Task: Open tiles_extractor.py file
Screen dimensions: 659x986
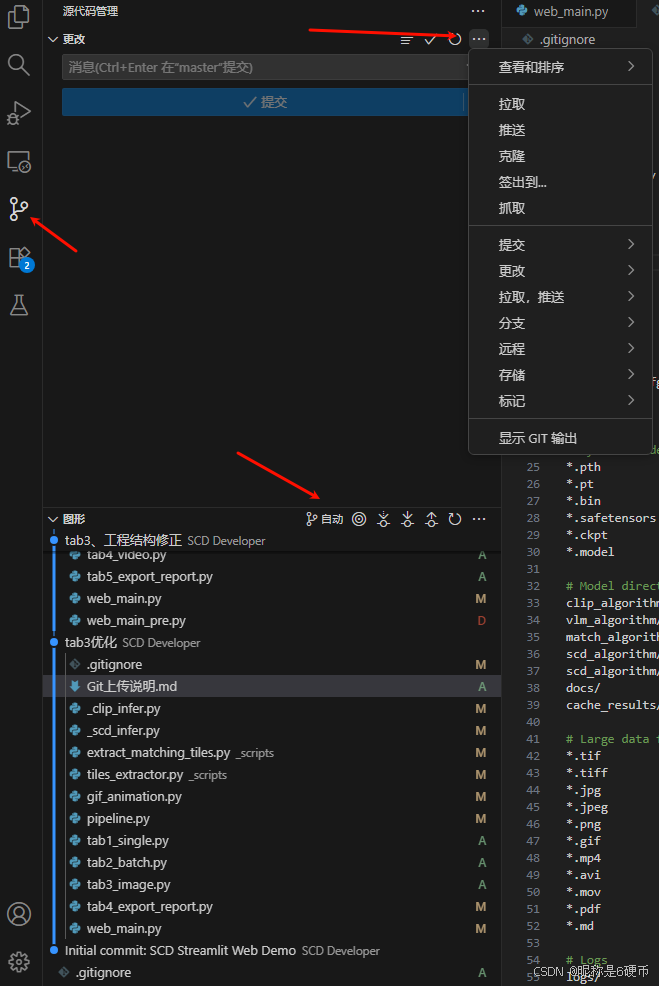Action: (x=272, y=775)
